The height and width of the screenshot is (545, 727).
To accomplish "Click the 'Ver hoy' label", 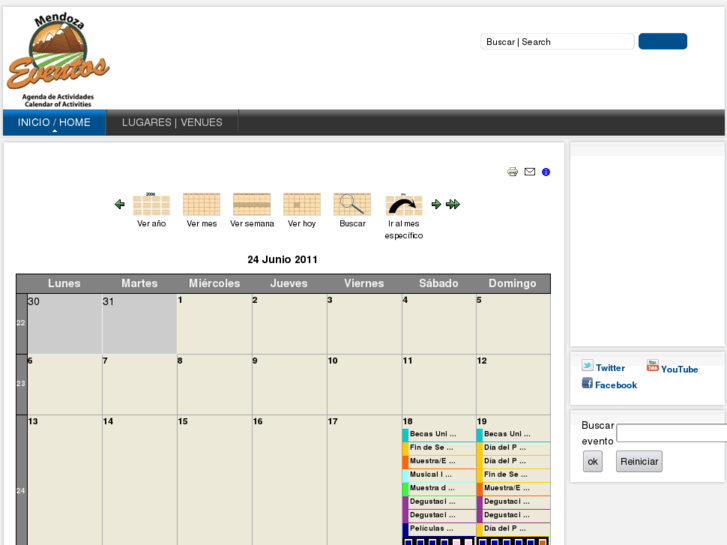I will point(302,224).
